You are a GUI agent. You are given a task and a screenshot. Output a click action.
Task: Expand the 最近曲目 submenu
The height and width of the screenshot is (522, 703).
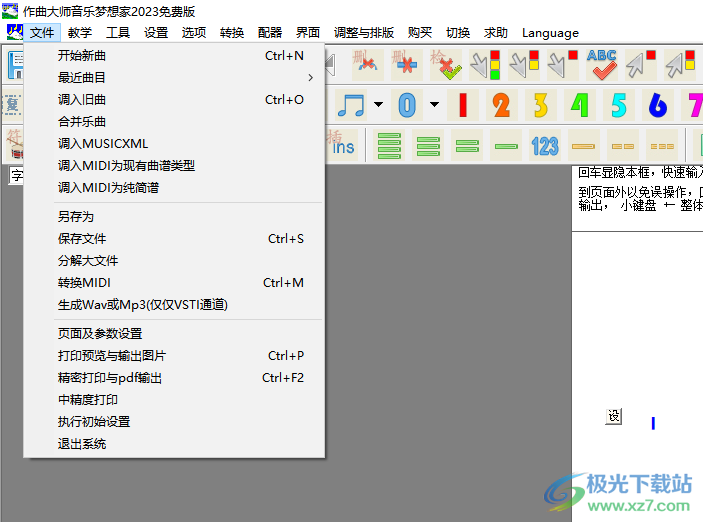tap(174, 78)
